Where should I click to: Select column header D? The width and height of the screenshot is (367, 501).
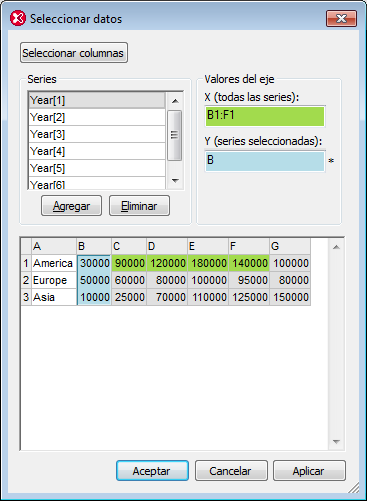pos(167,246)
